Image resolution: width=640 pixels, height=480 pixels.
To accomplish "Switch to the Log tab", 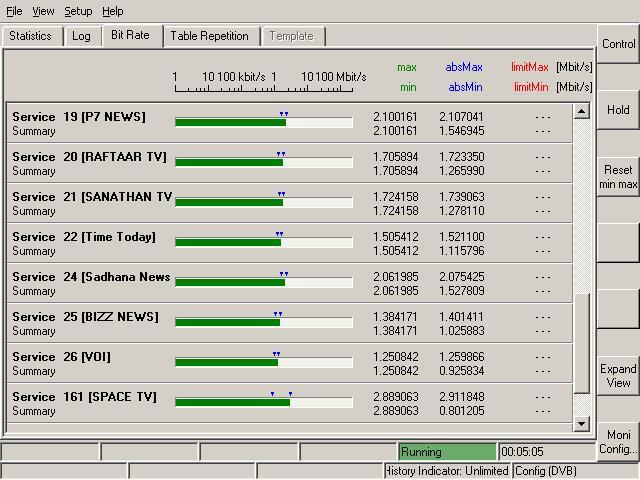I will pos(81,36).
